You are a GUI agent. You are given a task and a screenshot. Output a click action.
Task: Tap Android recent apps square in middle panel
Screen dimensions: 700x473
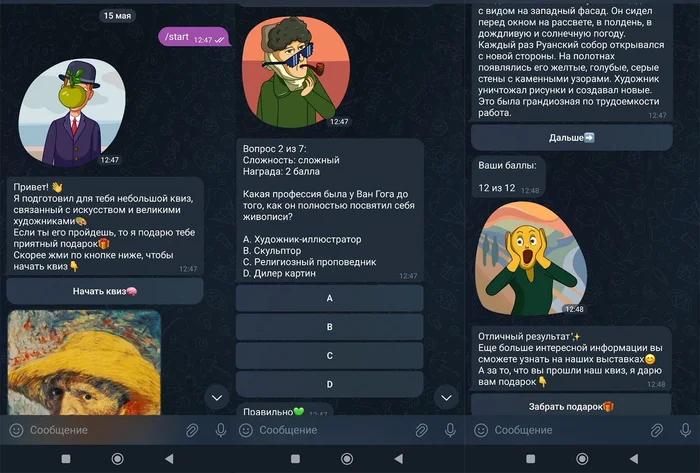coord(296,459)
